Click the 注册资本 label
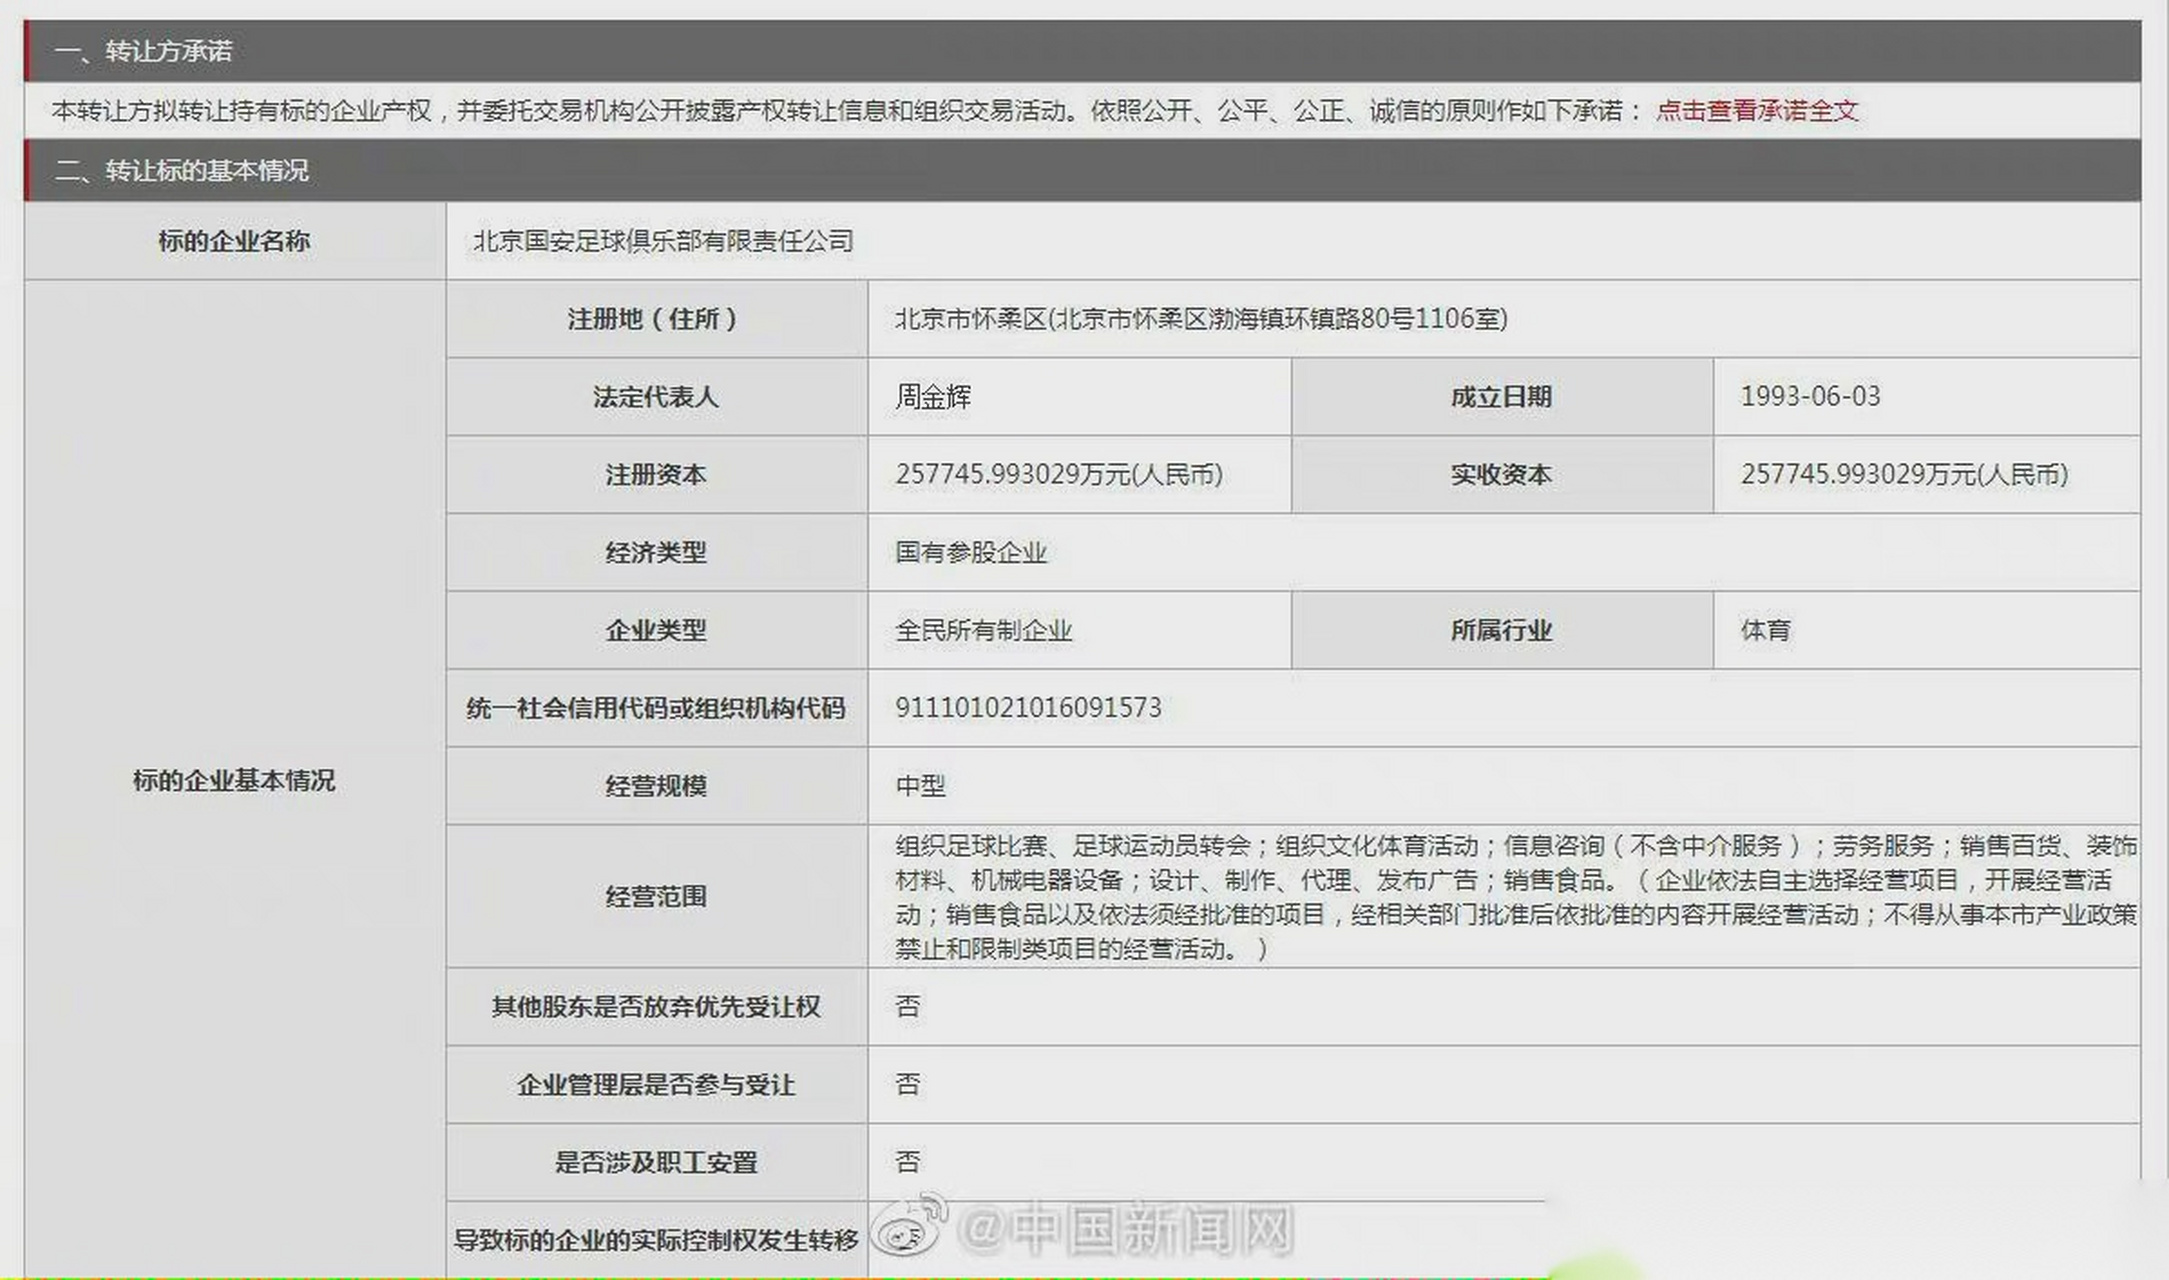Screen dimensions: 2169x1280 coord(655,475)
